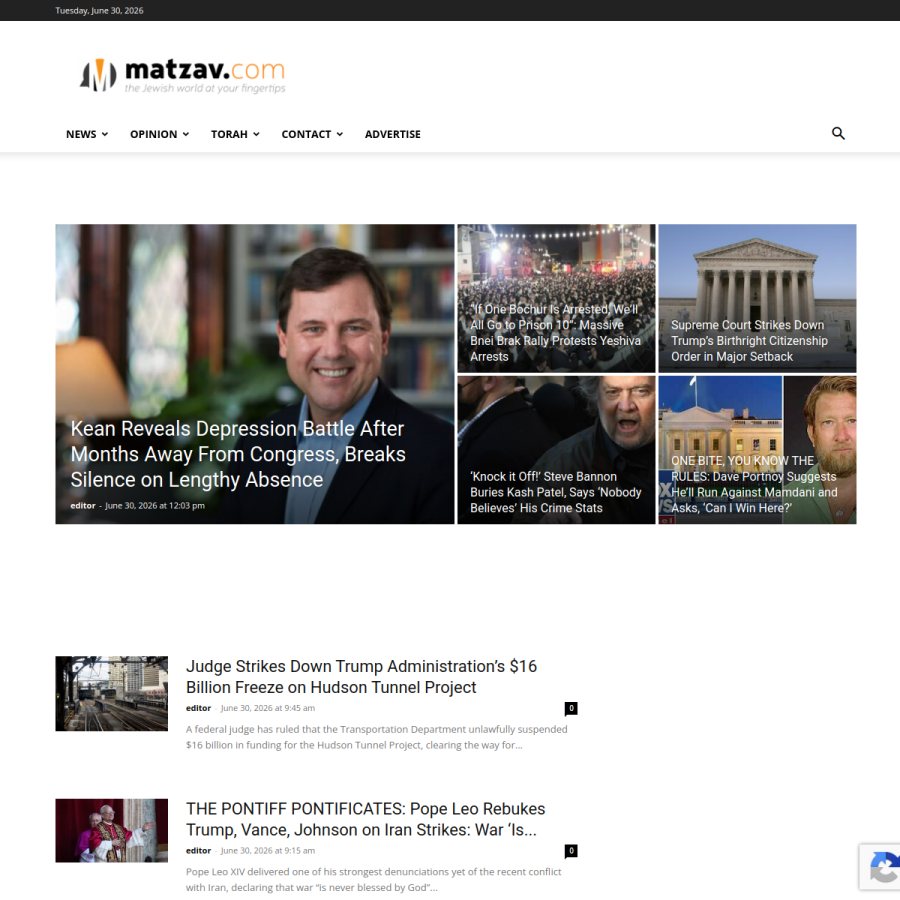
Task: Click the Hudson Tunnel railway thumbnail
Action: (x=111, y=693)
